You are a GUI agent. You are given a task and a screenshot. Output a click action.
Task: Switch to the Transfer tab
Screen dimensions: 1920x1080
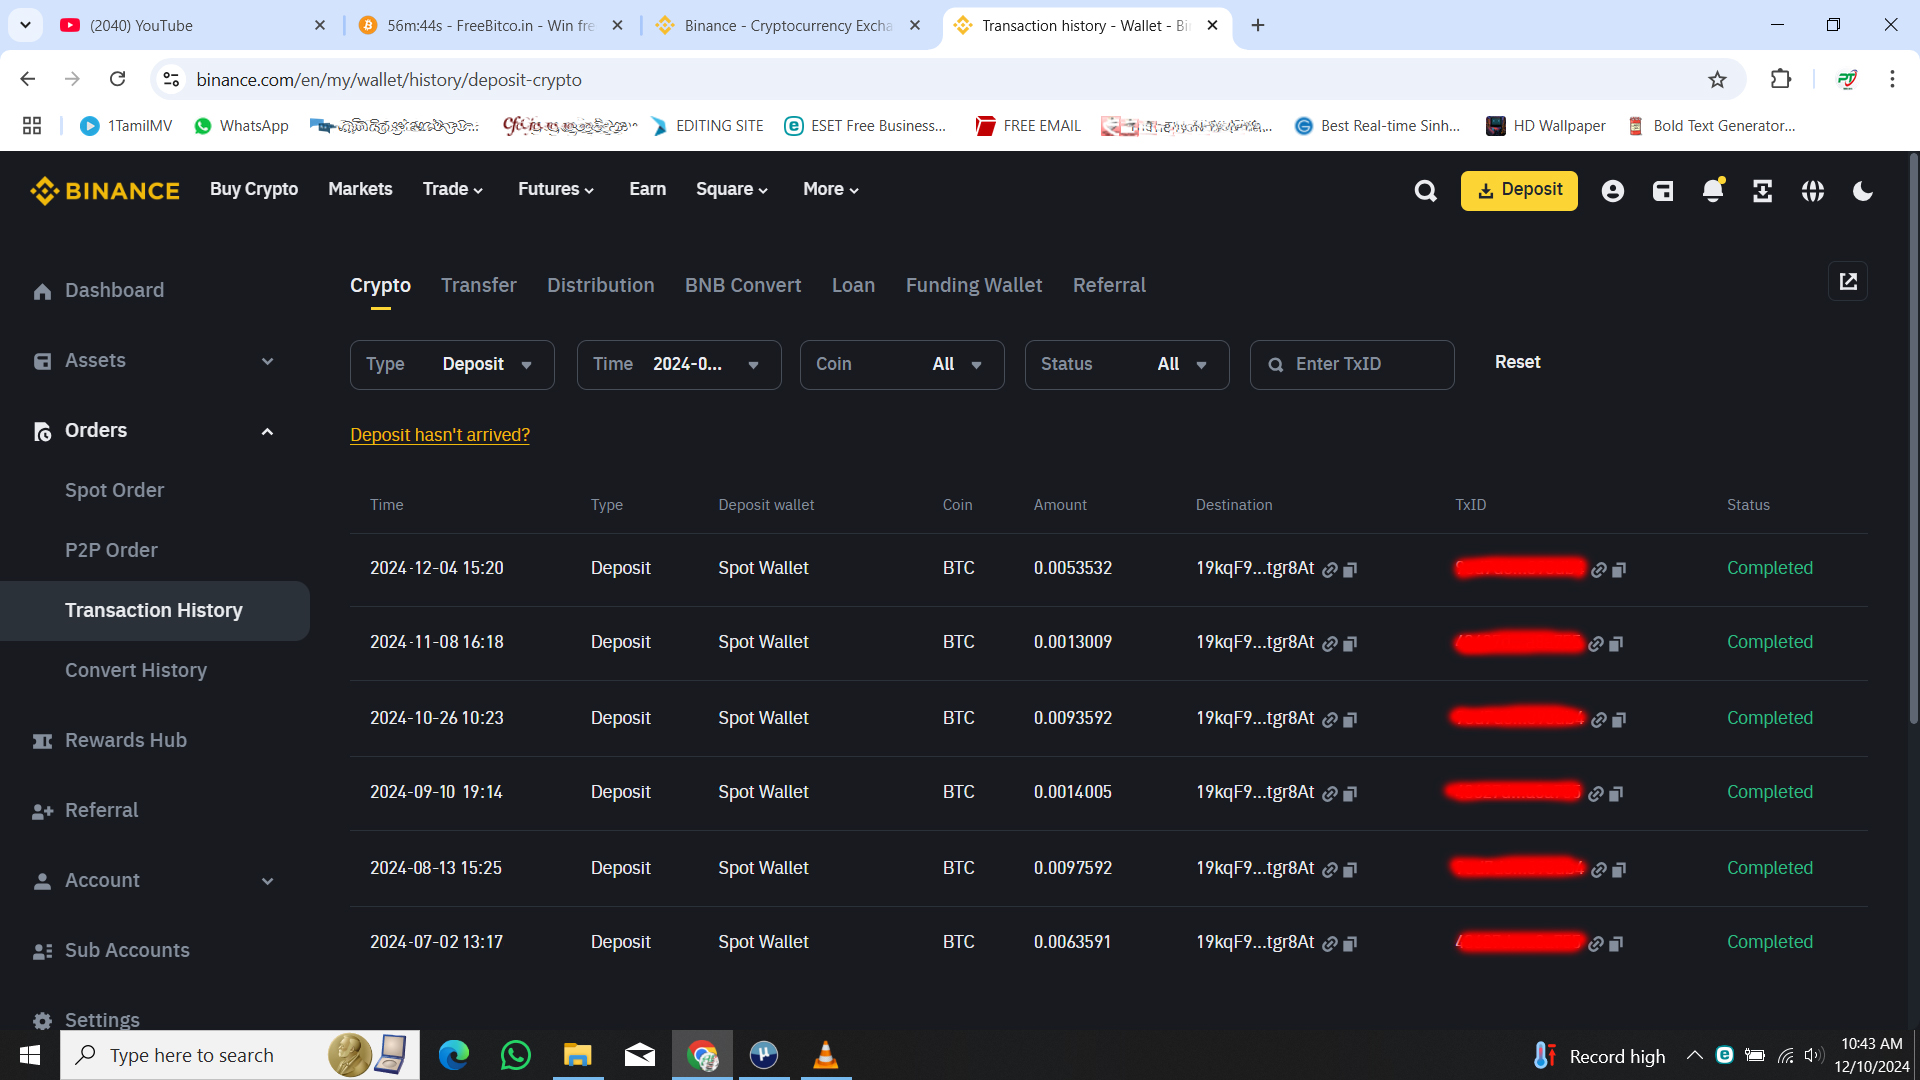(x=479, y=286)
